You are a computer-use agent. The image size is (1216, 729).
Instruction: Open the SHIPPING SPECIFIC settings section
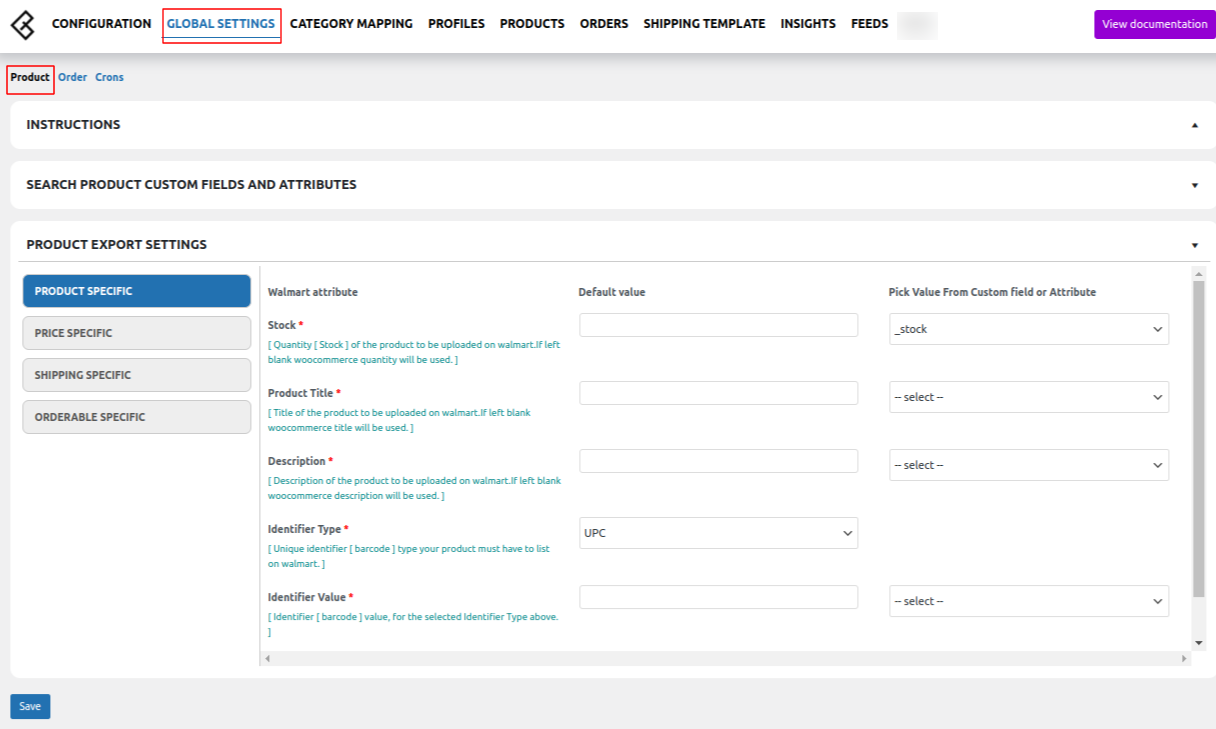click(x=136, y=375)
